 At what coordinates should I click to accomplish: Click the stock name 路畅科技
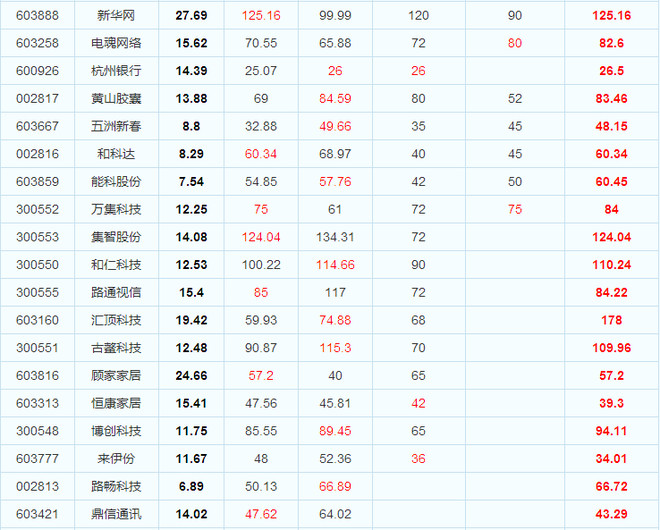tap(116, 487)
